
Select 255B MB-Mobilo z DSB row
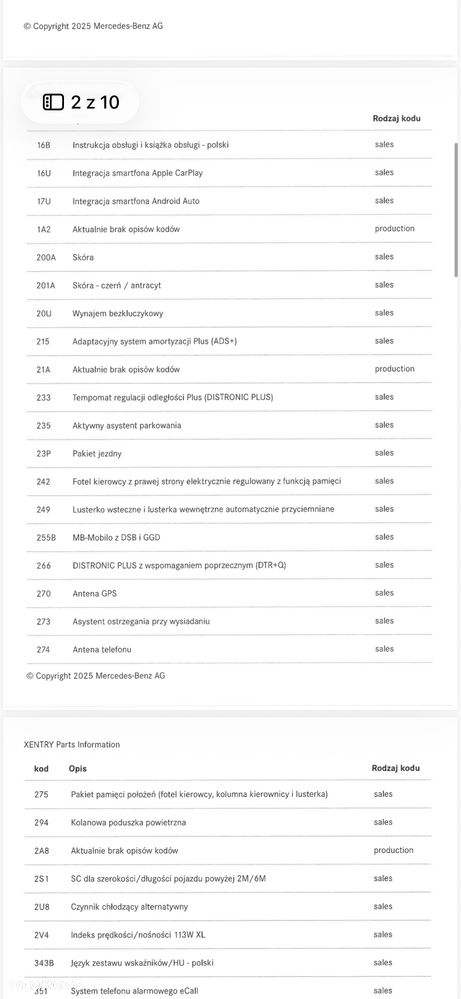point(229,537)
